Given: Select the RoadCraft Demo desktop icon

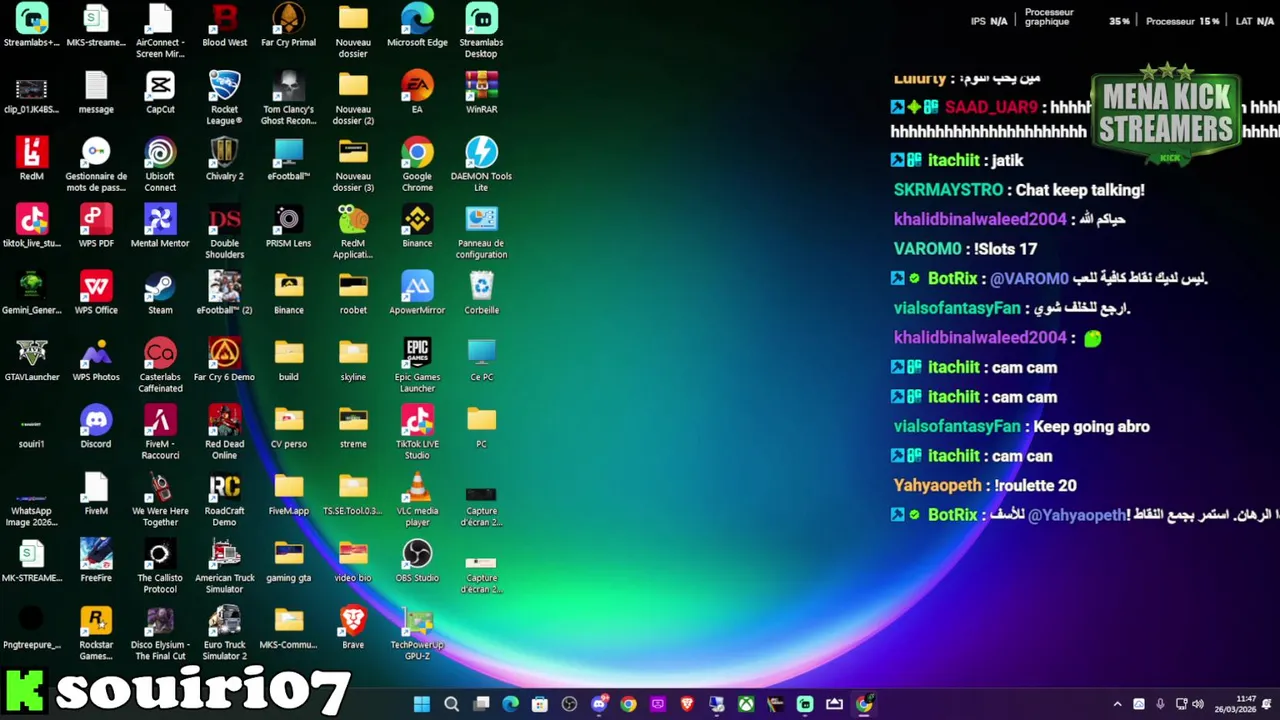Looking at the screenshot, I should tap(224, 500).
